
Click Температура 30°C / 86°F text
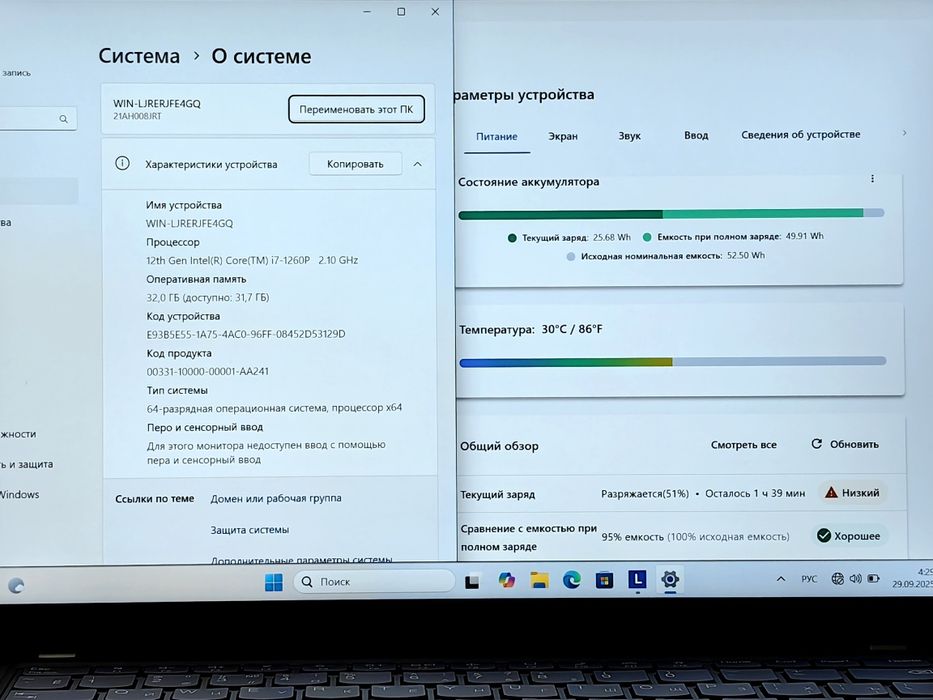point(531,329)
